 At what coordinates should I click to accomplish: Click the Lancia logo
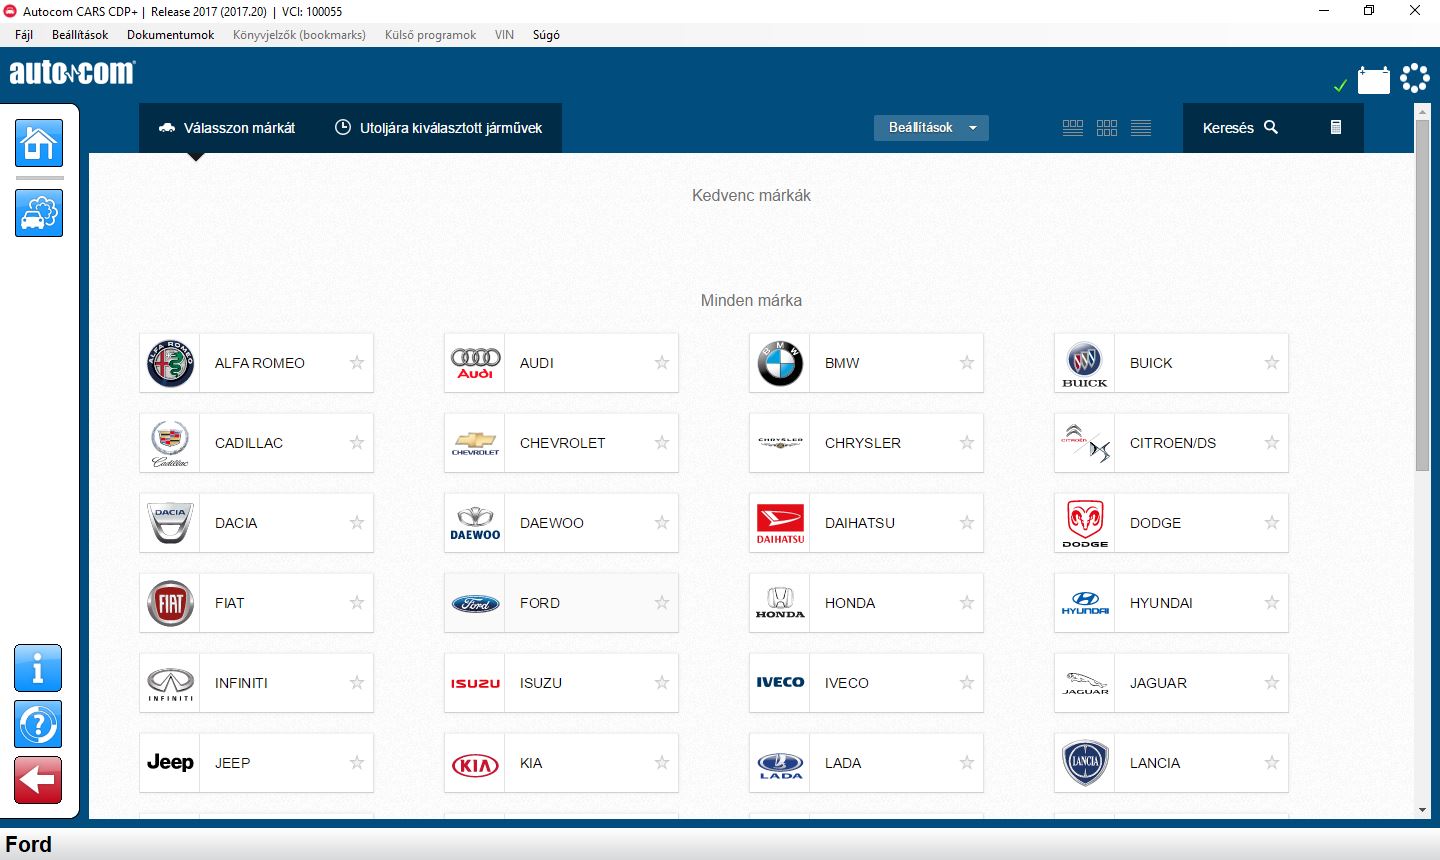[1085, 763]
